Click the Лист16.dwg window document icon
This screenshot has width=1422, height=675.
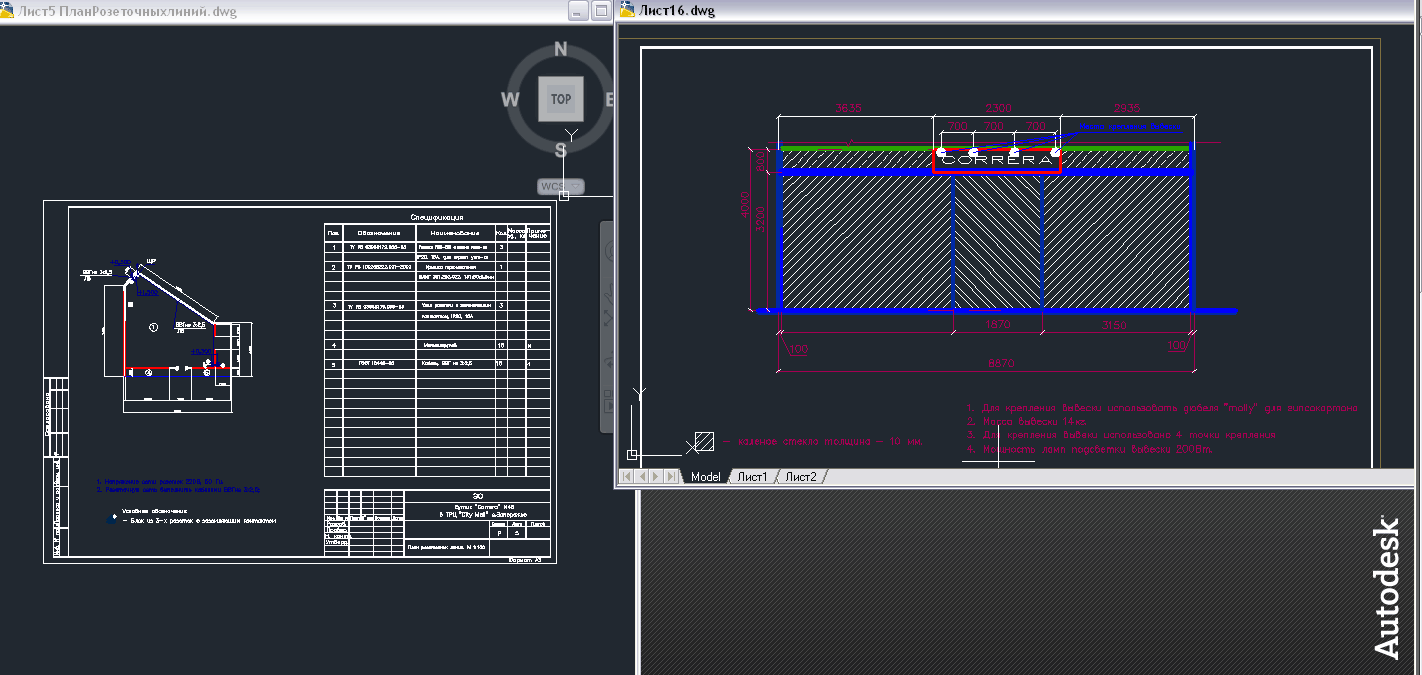coord(627,10)
